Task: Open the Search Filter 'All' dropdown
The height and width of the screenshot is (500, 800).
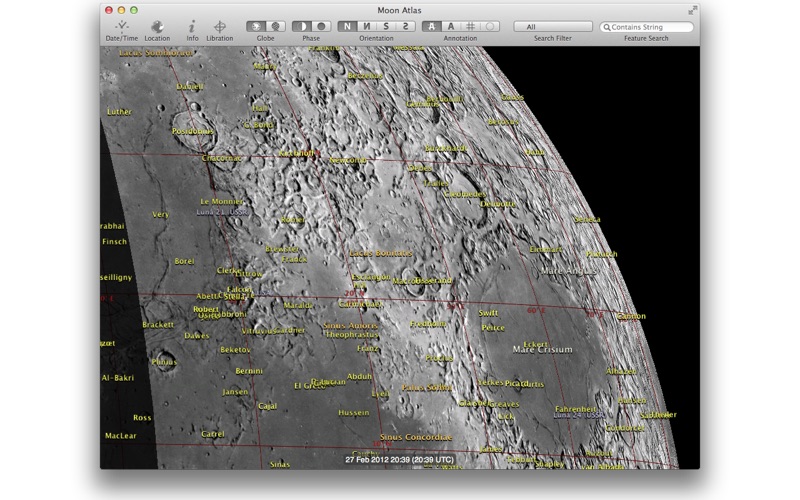Action: pyautogui.click(x=553, y=27)
